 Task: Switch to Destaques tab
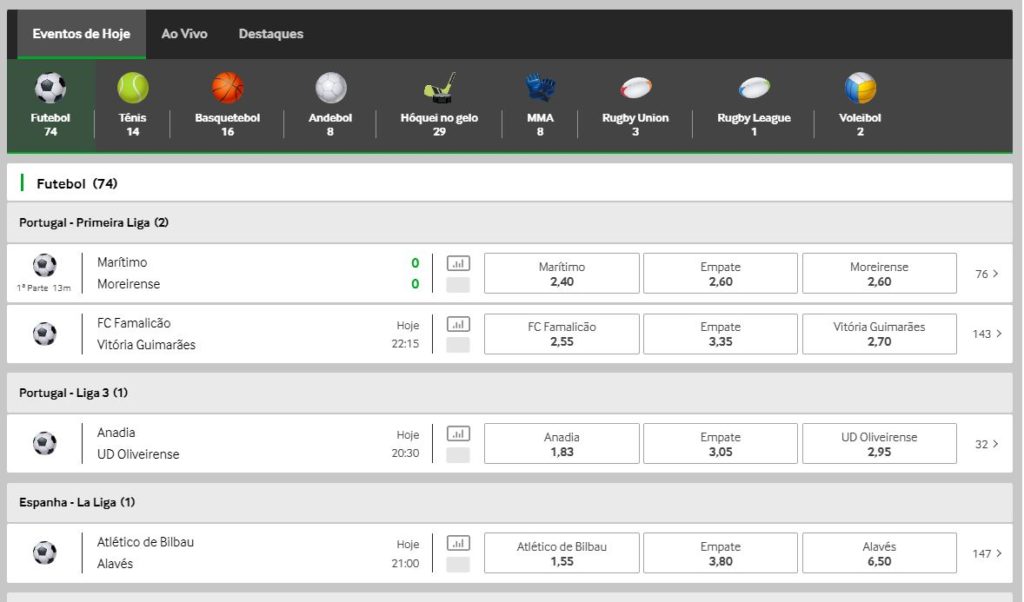[271, 34]
